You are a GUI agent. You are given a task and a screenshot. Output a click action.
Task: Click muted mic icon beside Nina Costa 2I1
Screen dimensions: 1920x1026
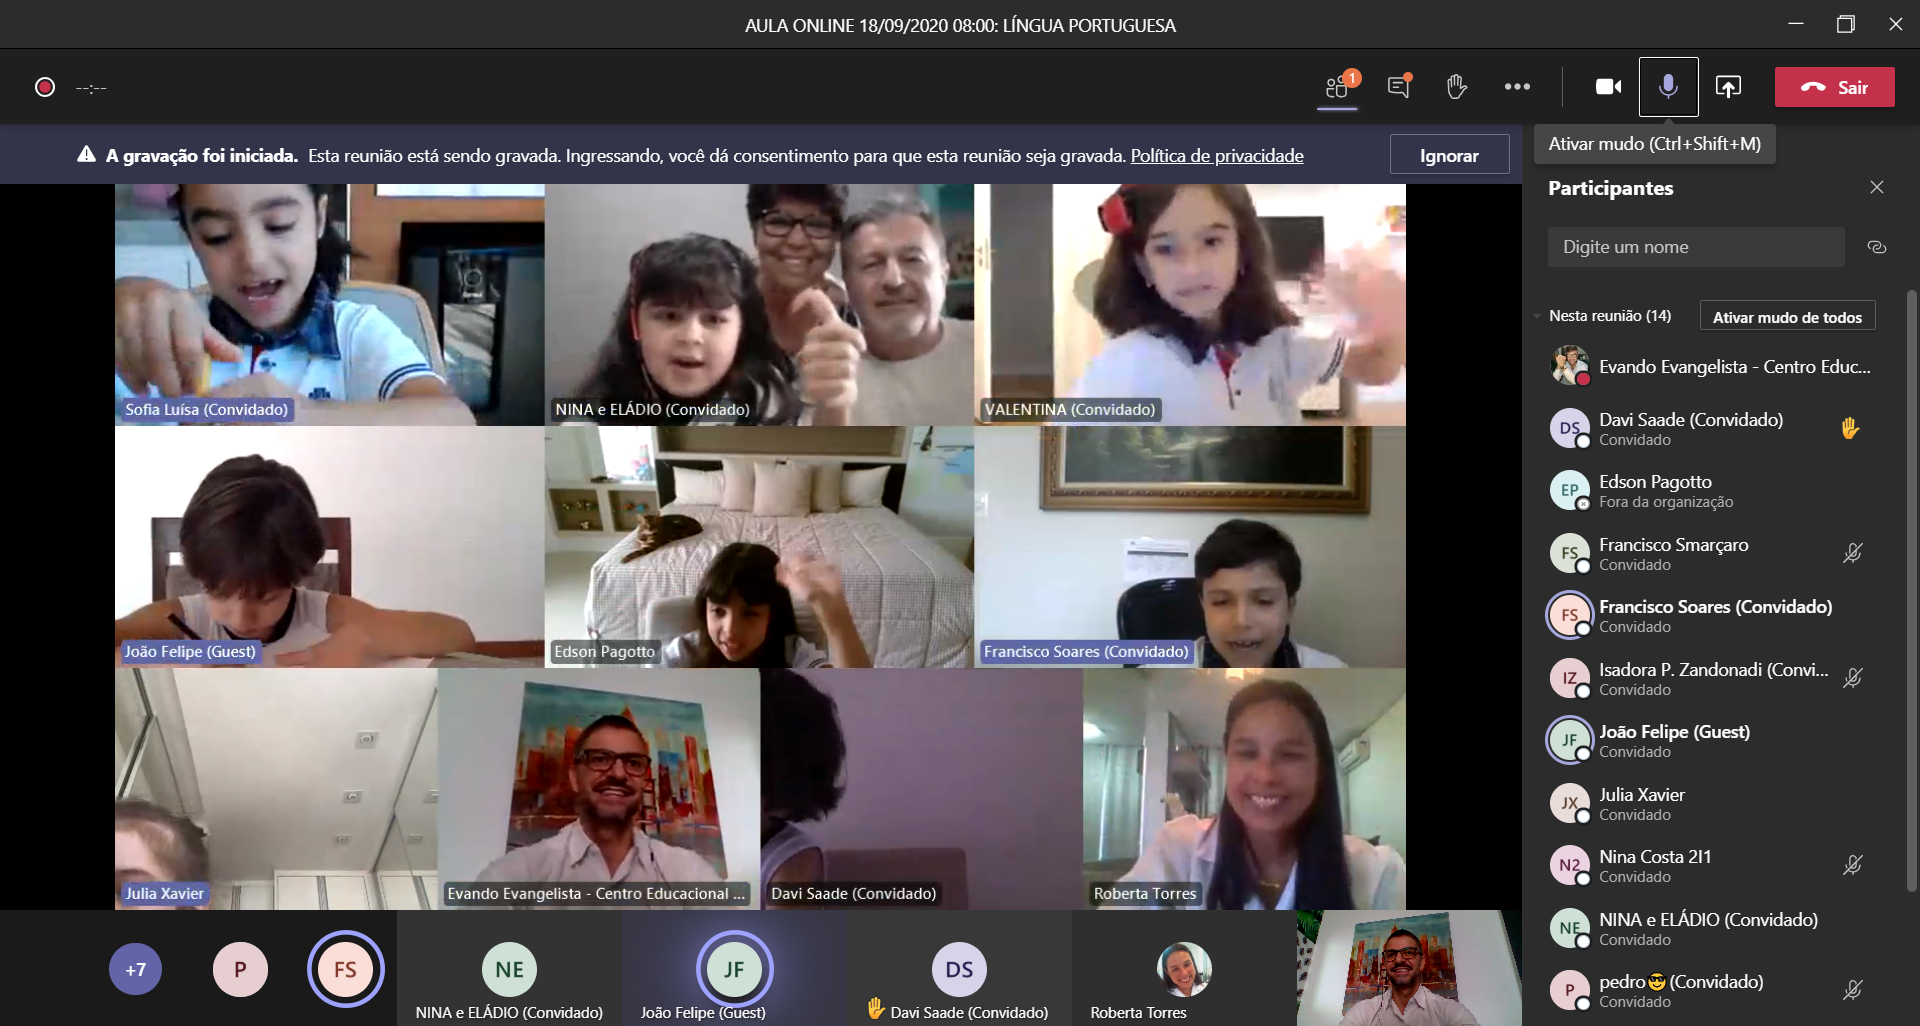1853,865
